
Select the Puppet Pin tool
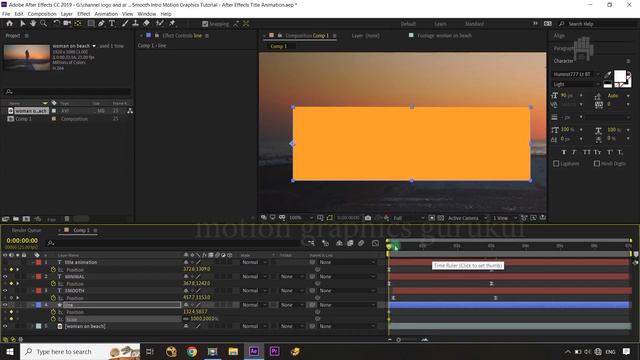172,24
